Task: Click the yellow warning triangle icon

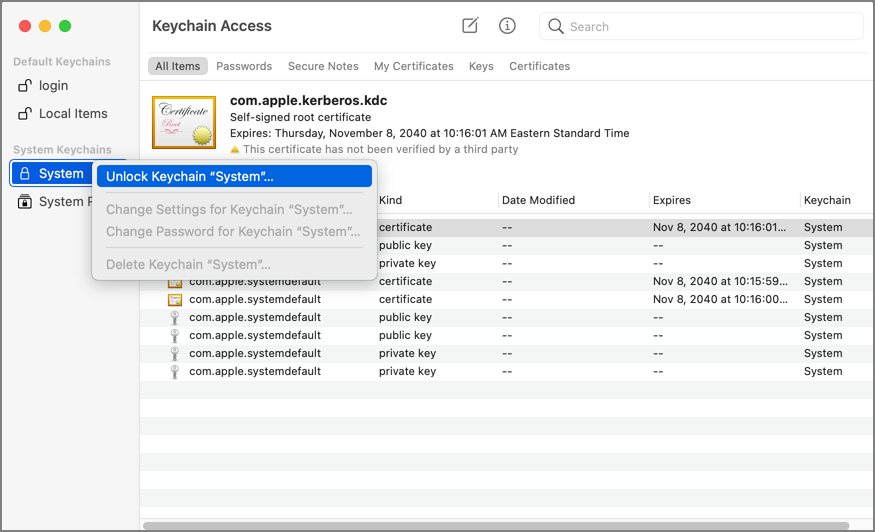Action: click(x=235, y=150)
